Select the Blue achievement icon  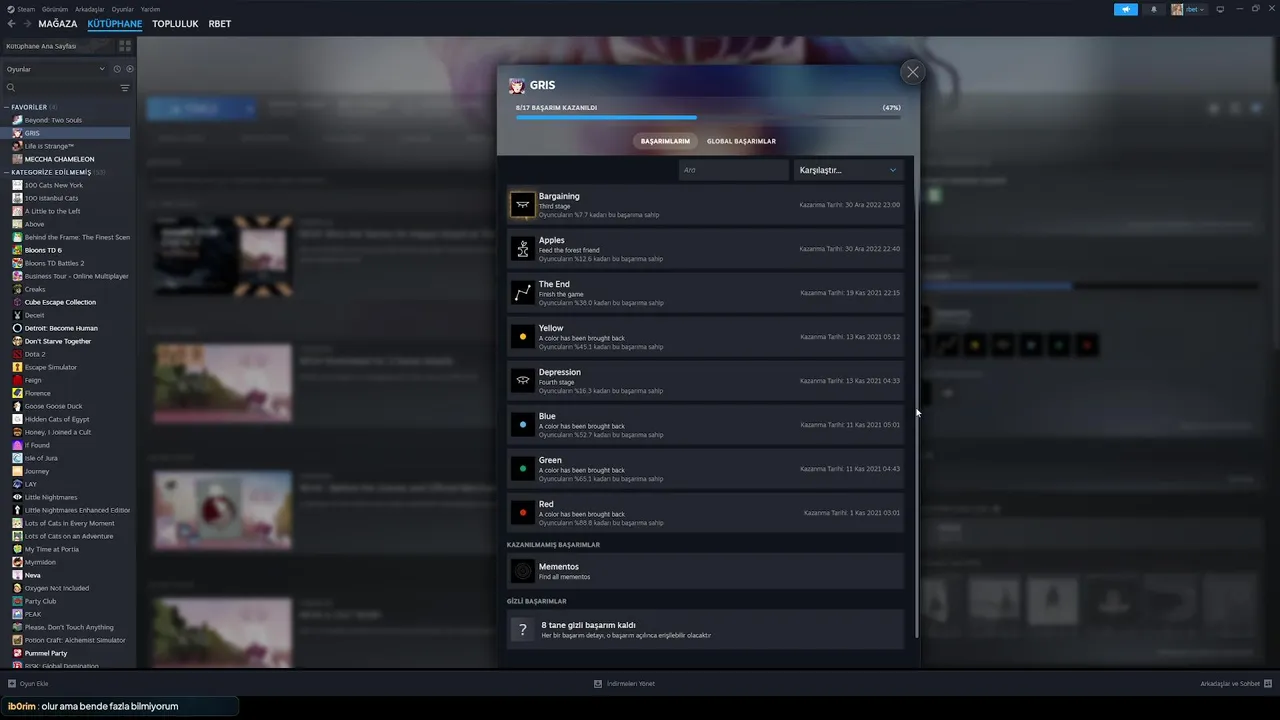coord(522,425)
